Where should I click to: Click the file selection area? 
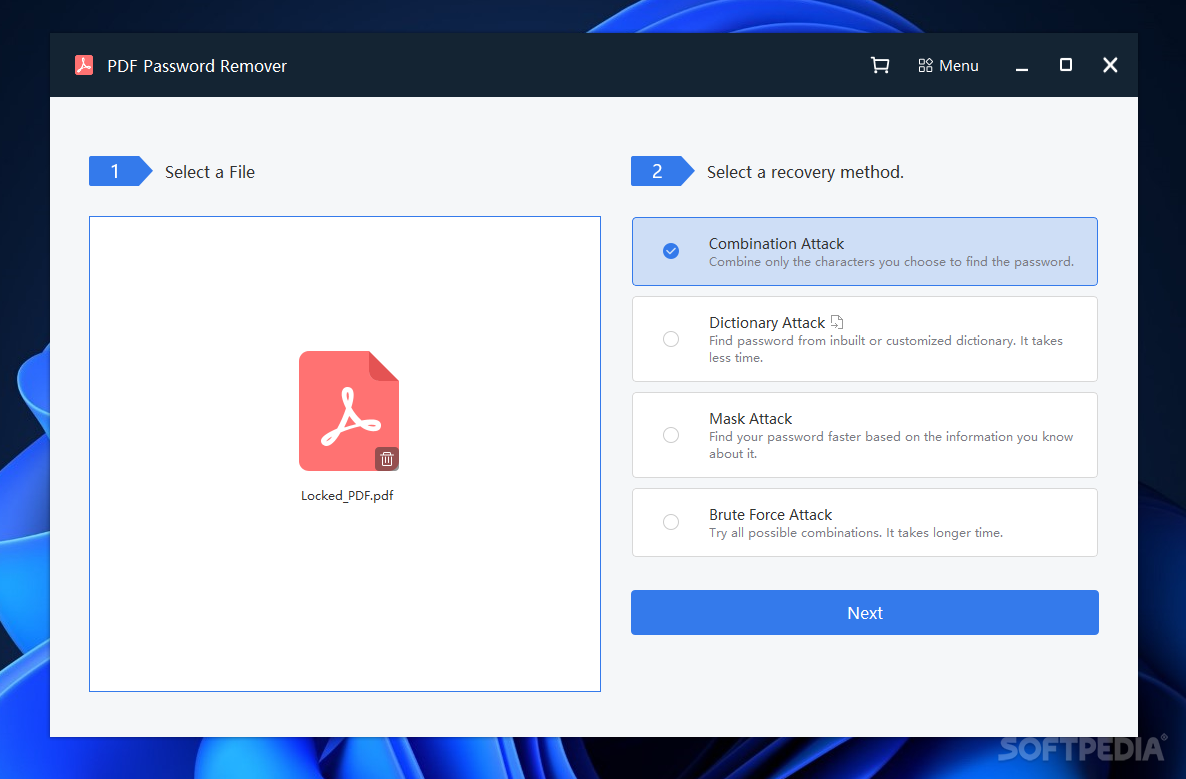point(345,600)
